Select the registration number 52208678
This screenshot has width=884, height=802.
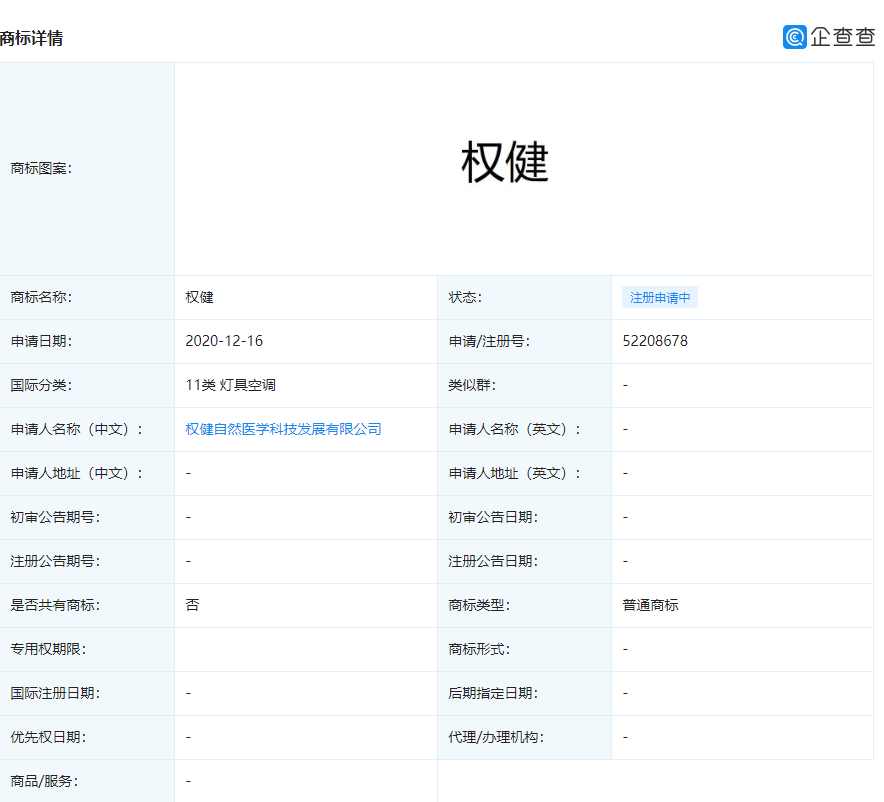tap(655, 341)
